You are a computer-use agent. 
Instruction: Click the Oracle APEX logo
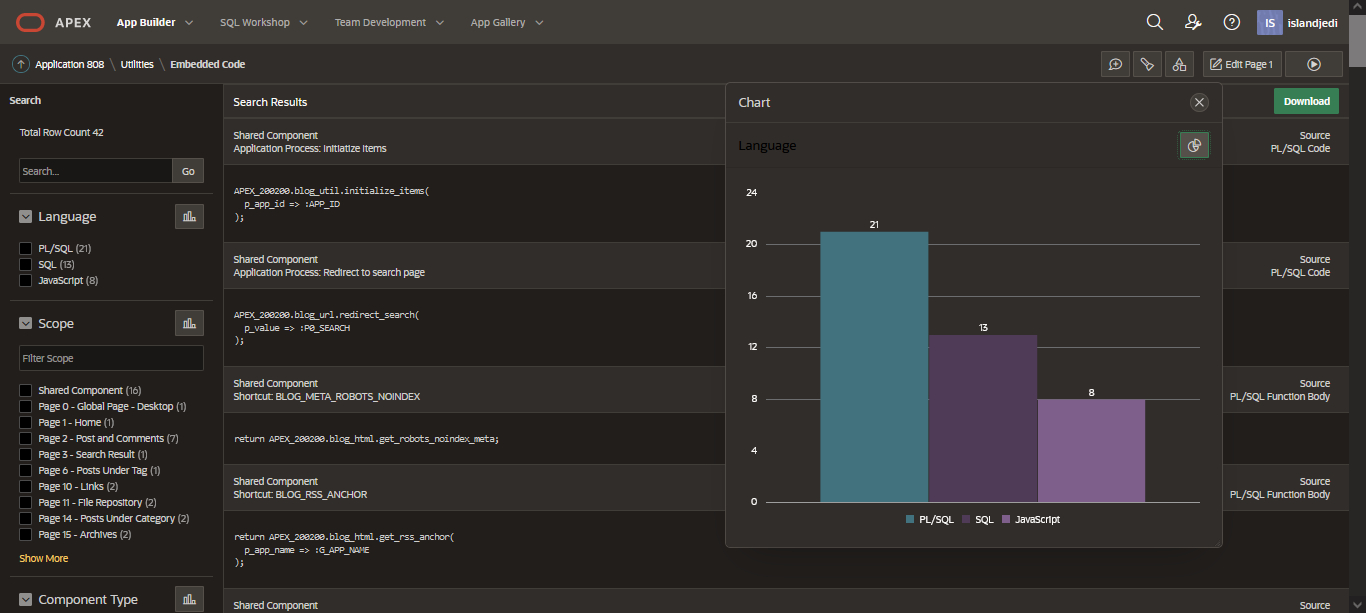tap(53, 22)
